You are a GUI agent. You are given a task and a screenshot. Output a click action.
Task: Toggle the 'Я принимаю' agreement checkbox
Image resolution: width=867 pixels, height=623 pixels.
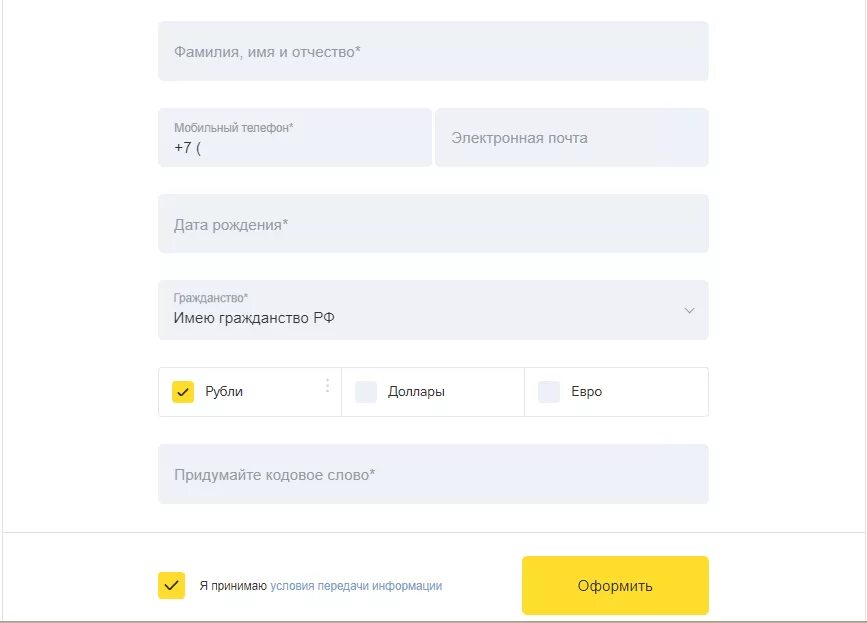(171, 585)
